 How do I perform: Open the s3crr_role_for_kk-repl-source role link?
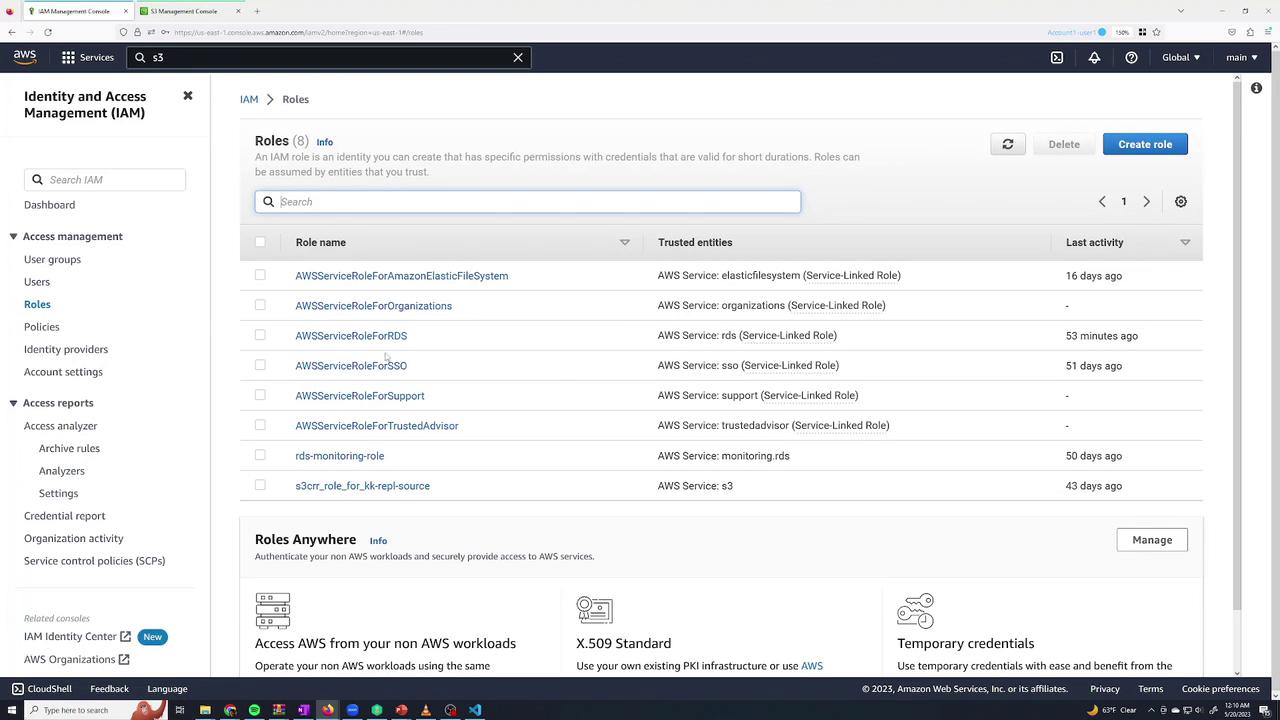(362, 486)
